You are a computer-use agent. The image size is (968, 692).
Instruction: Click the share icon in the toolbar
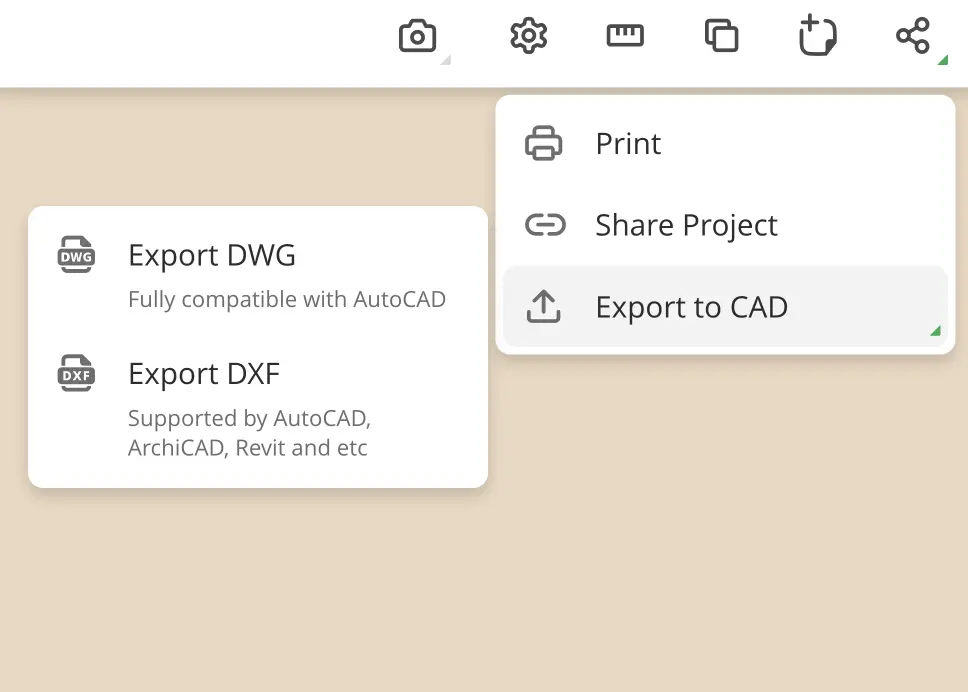912,37
